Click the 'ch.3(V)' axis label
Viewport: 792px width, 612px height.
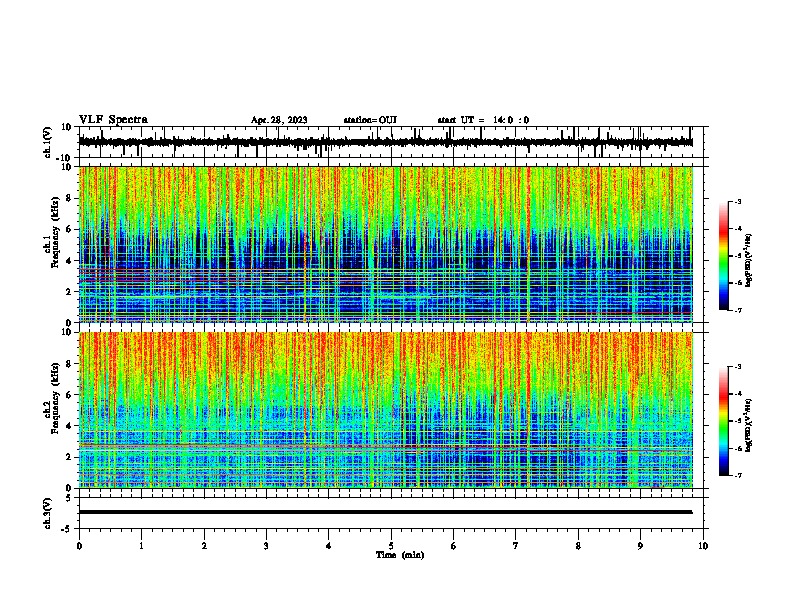pyautogui.click(x=47, y=514)
